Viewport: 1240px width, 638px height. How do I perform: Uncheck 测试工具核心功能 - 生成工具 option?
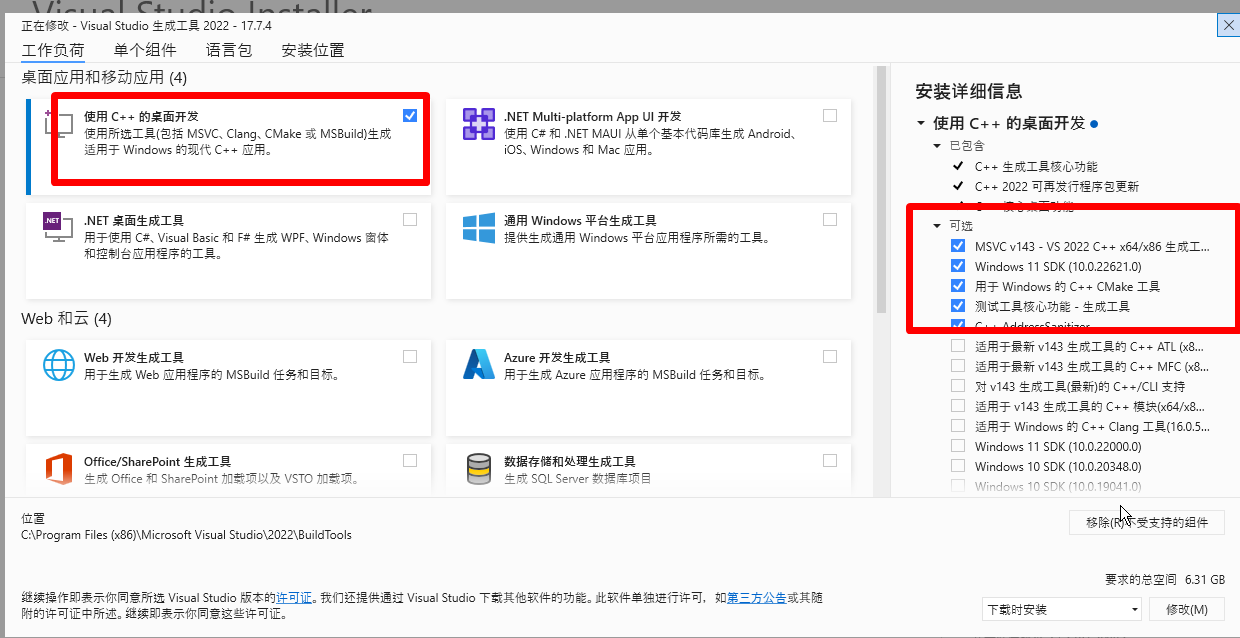click(x=958, y=306)
